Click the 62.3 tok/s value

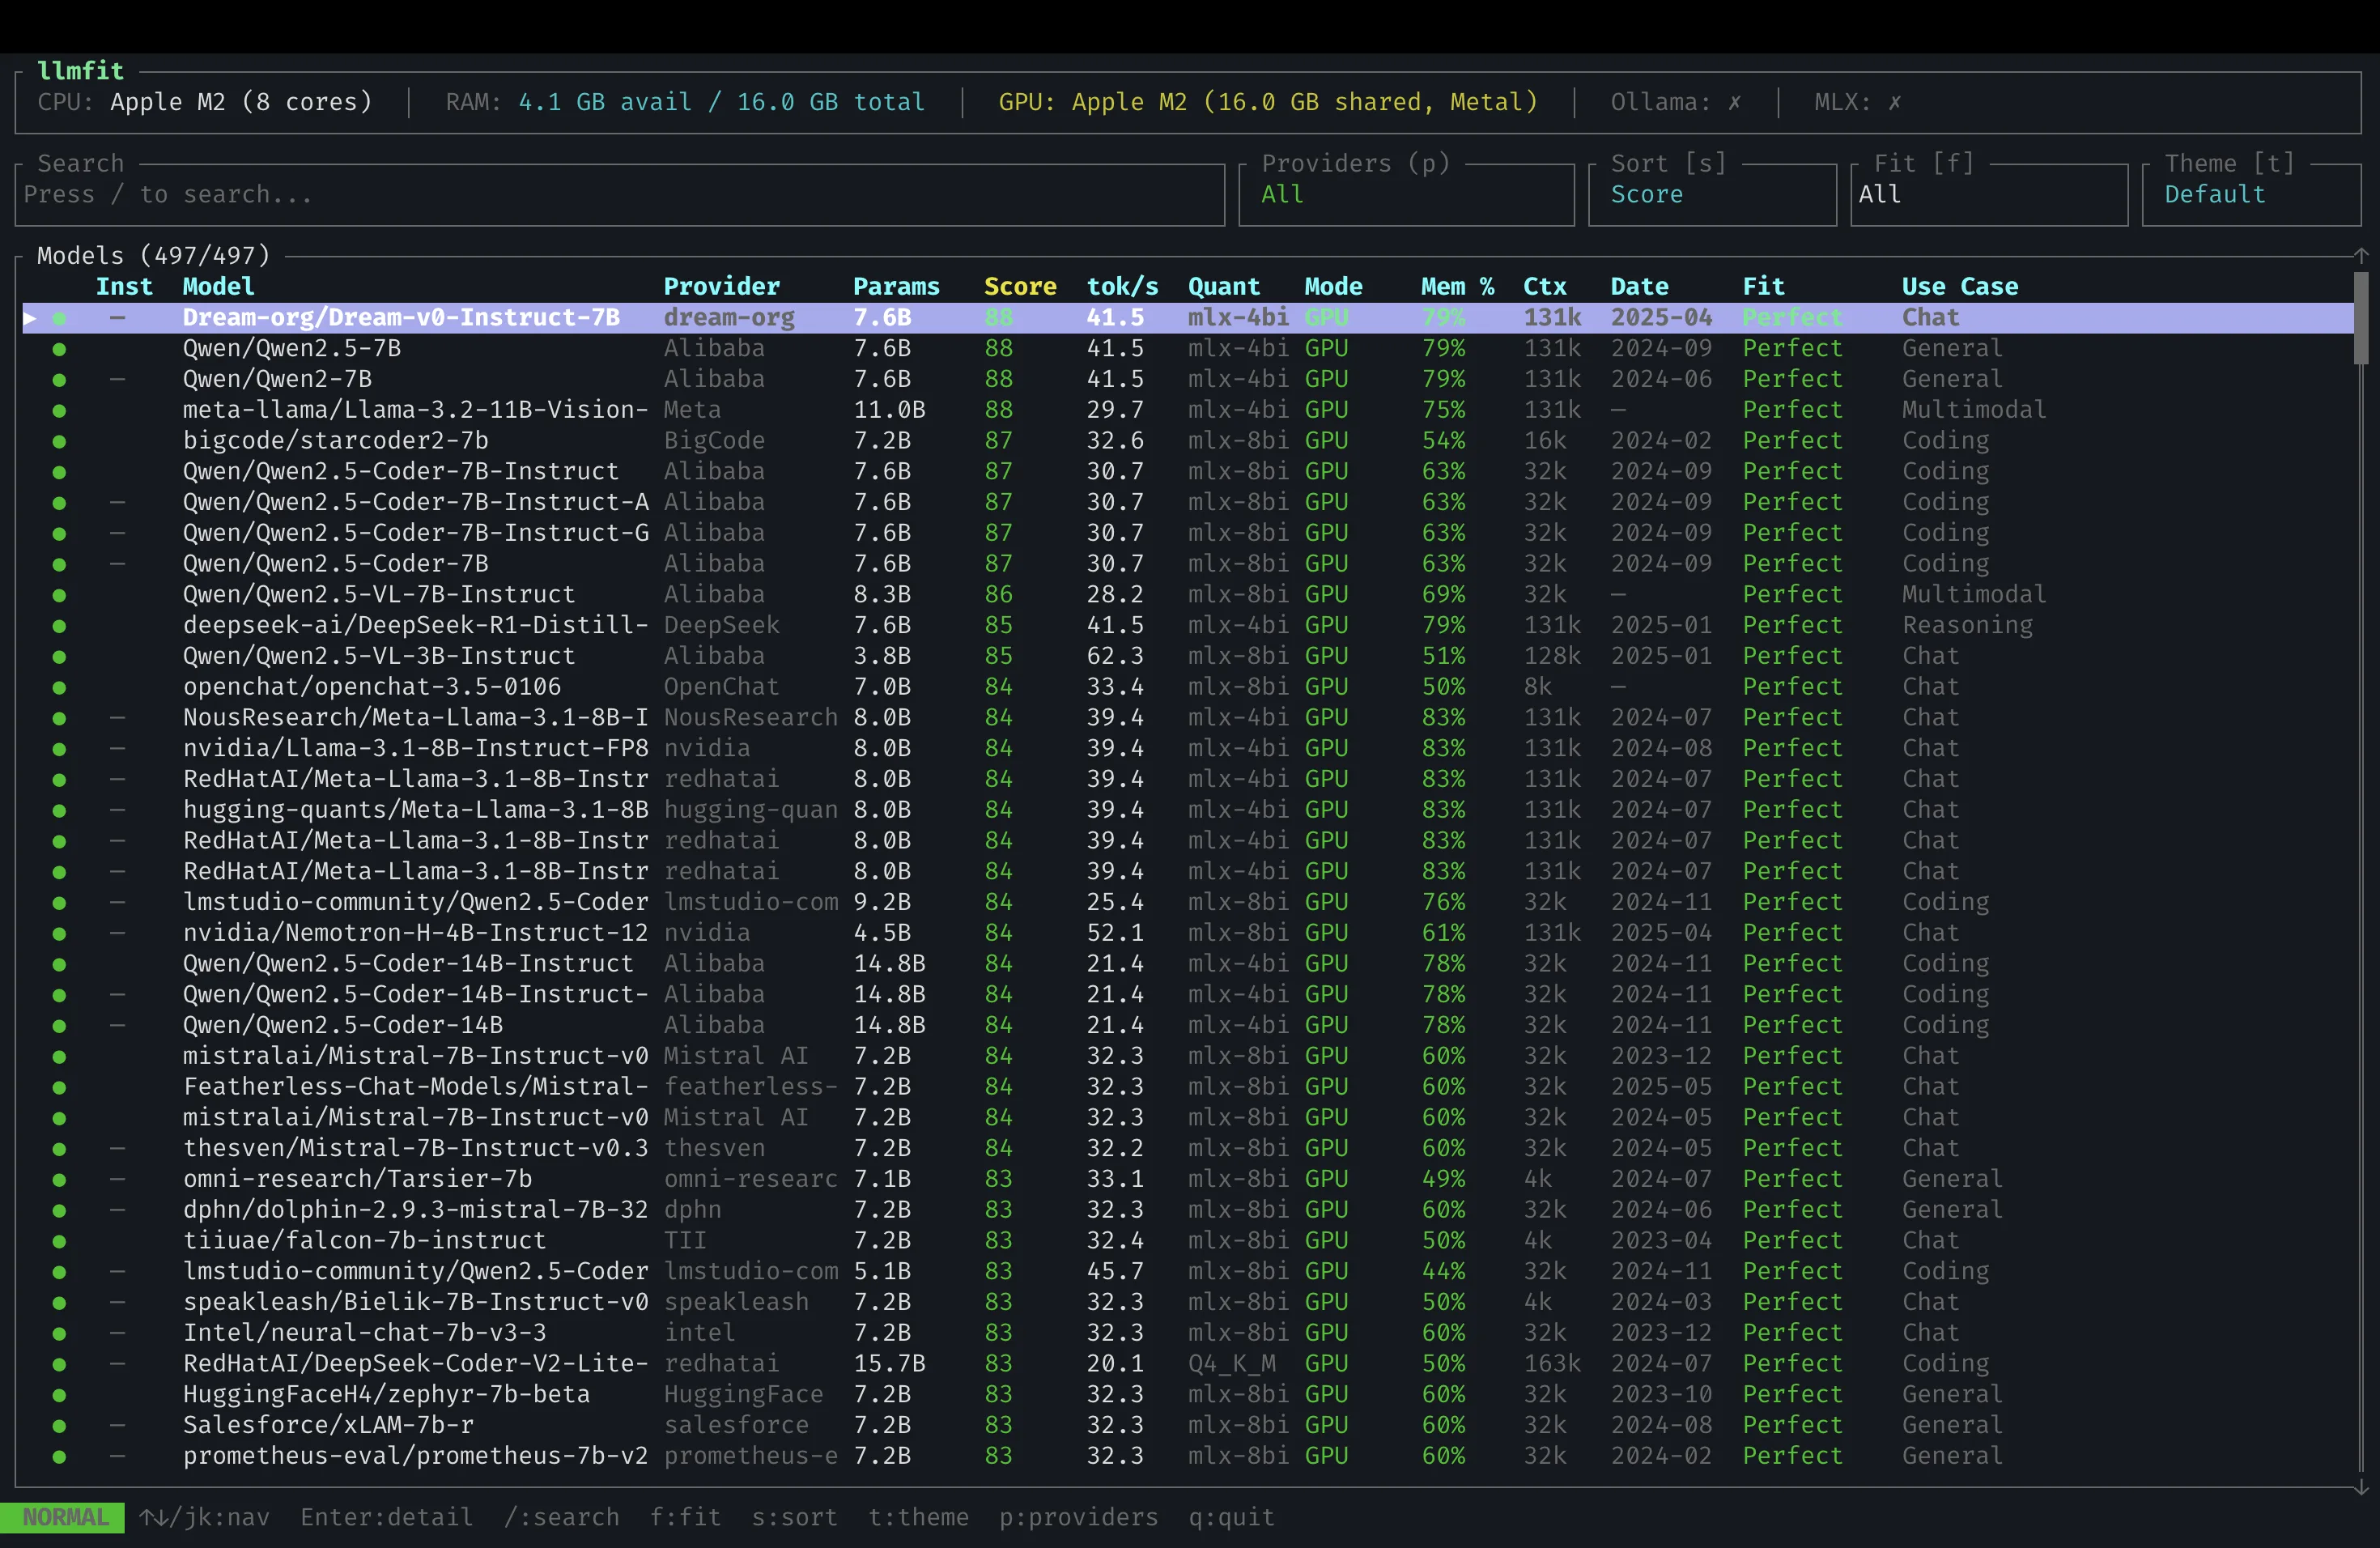(x=1115, y=657)
